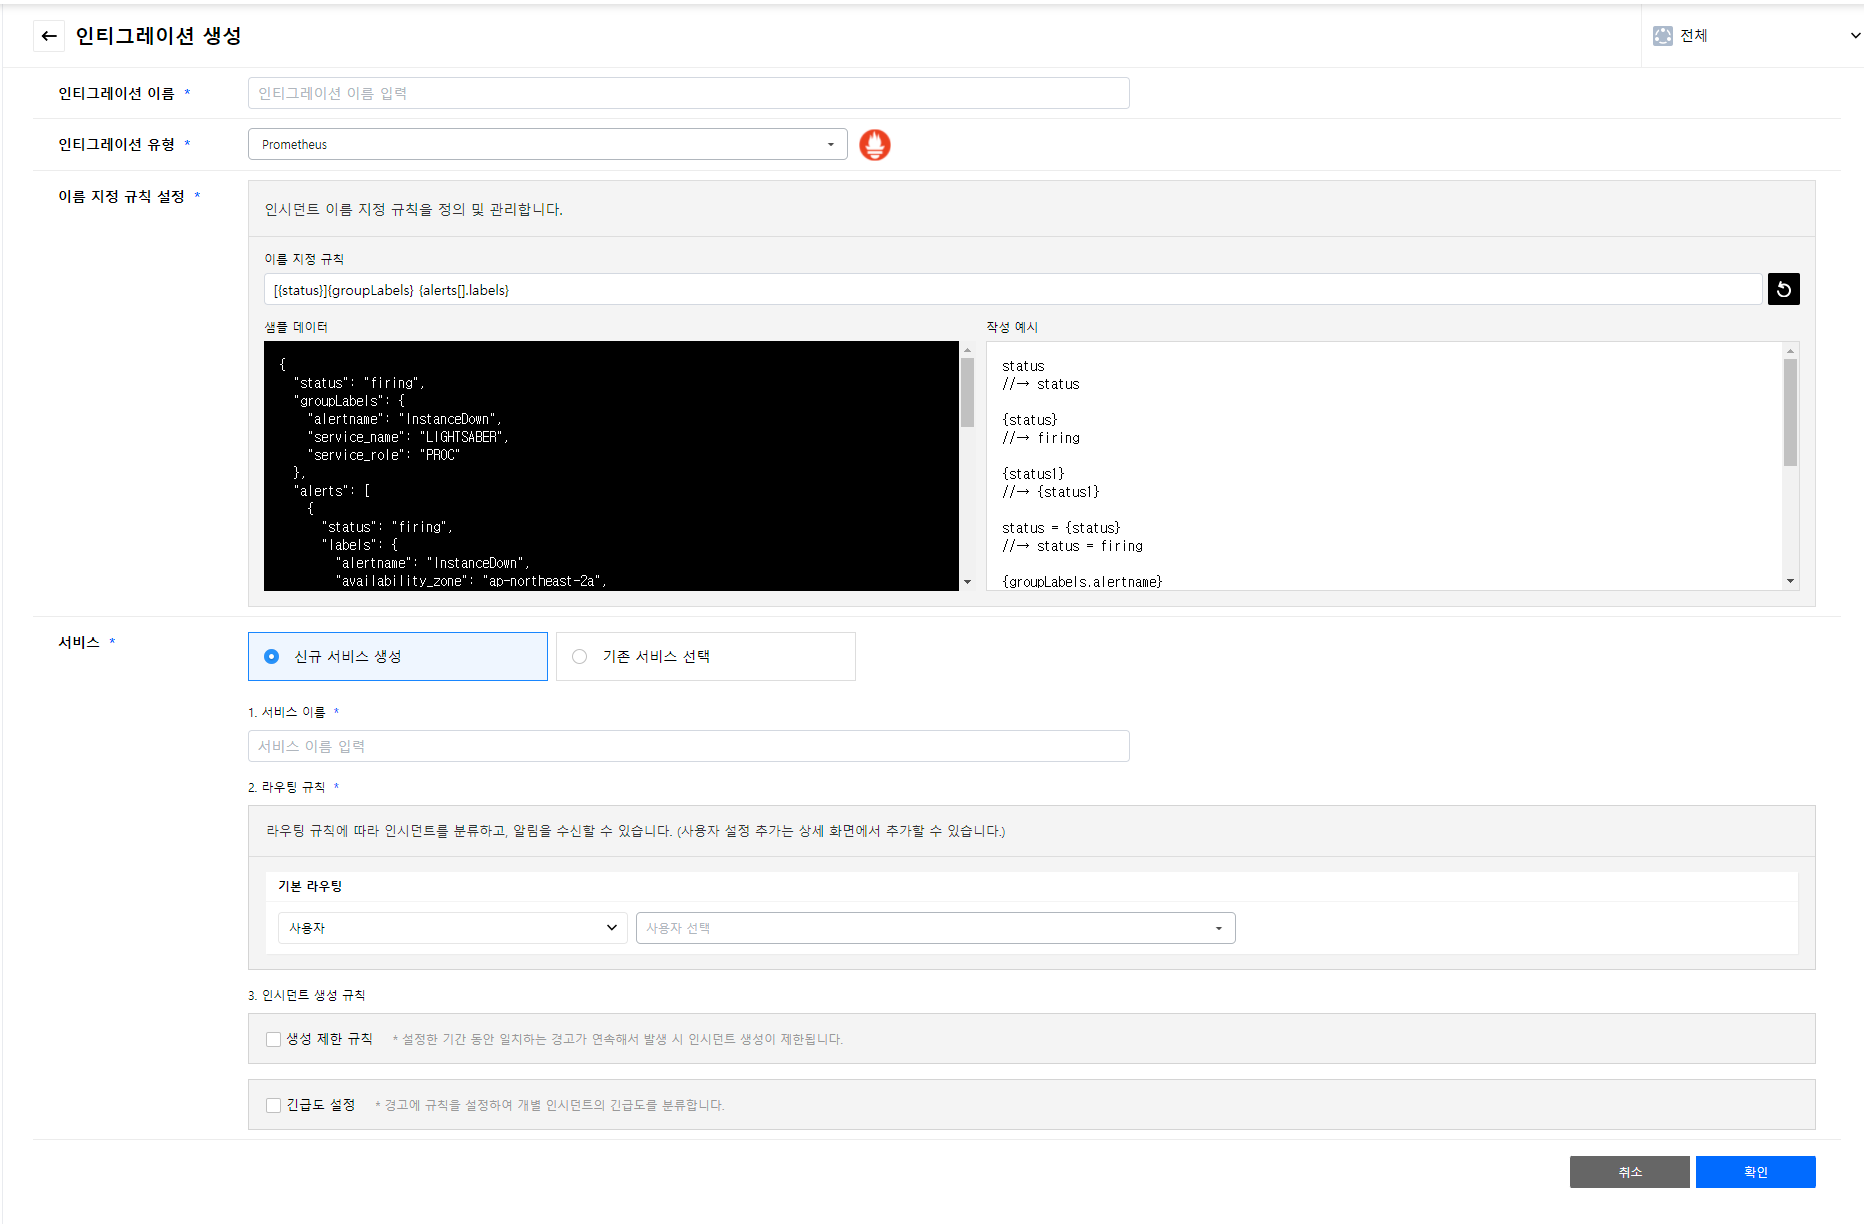Click the 작성 예시 scrollbar thumb
This screenshot has height=1224, width=1864.
coord(1790,412)
